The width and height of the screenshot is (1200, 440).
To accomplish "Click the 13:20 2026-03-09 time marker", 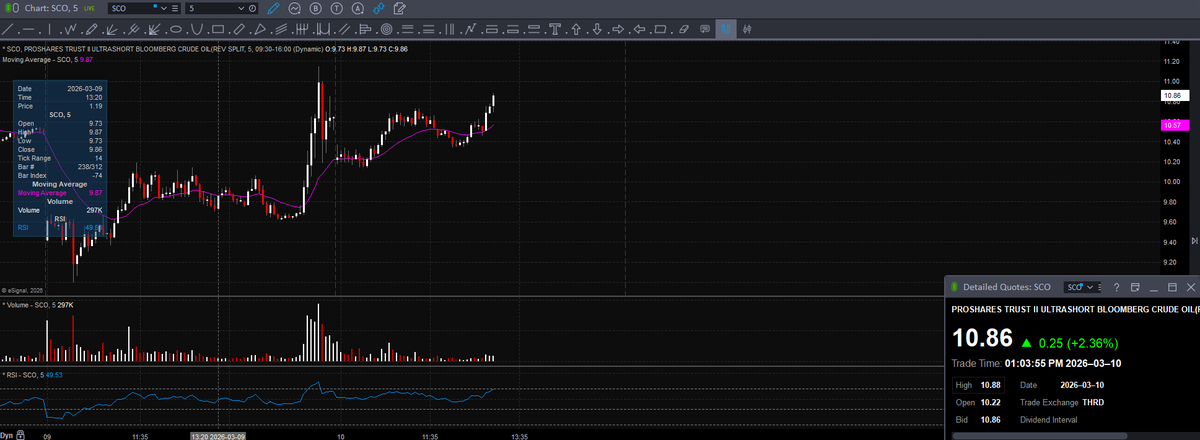I will pyautogui.click(x=218, y=436).
